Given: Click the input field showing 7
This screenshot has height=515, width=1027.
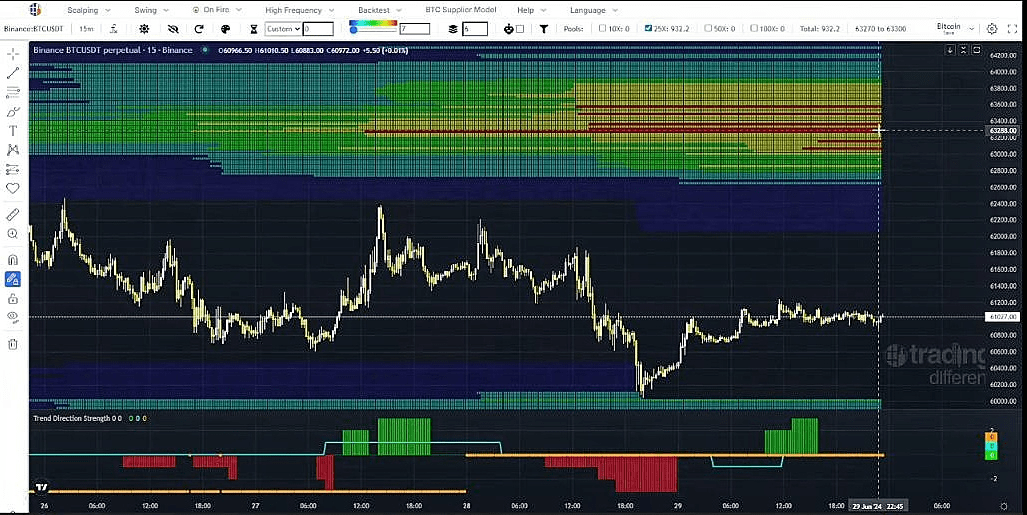Looking at the screenshot, I should (415, 29).
